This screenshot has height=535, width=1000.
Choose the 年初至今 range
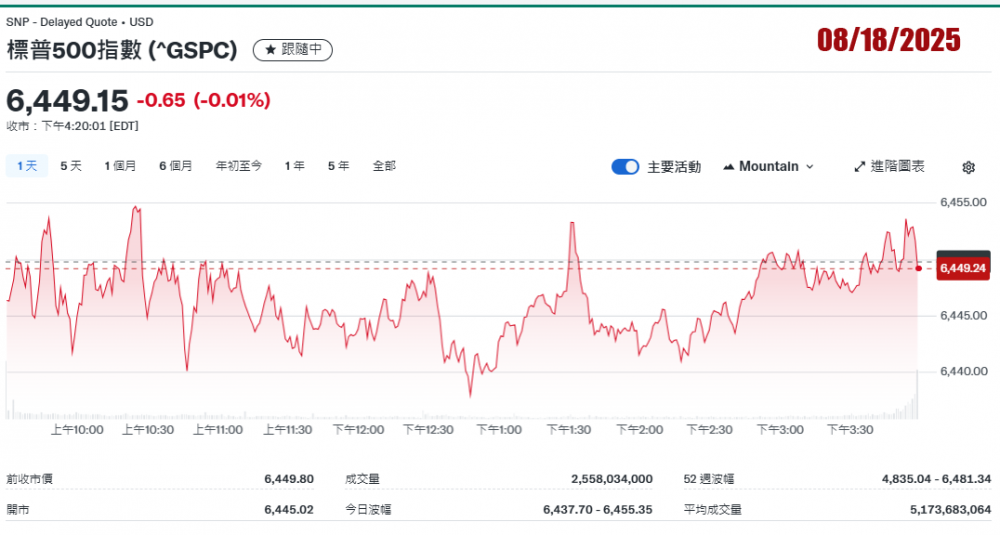[x=239, y=166]
